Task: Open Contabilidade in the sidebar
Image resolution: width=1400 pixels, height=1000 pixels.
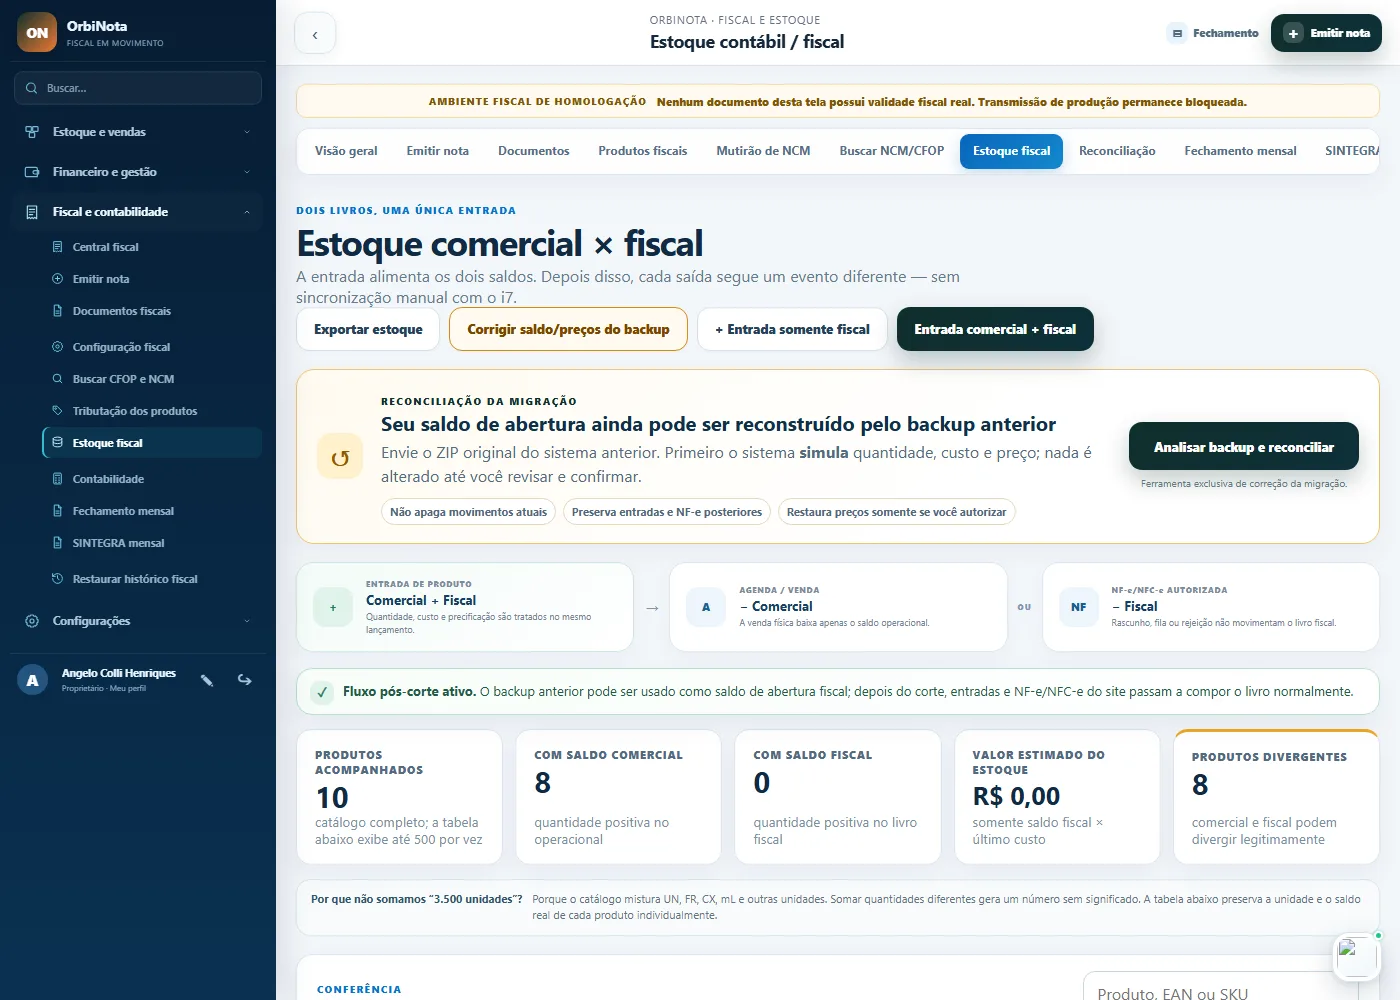Action: 152,479
